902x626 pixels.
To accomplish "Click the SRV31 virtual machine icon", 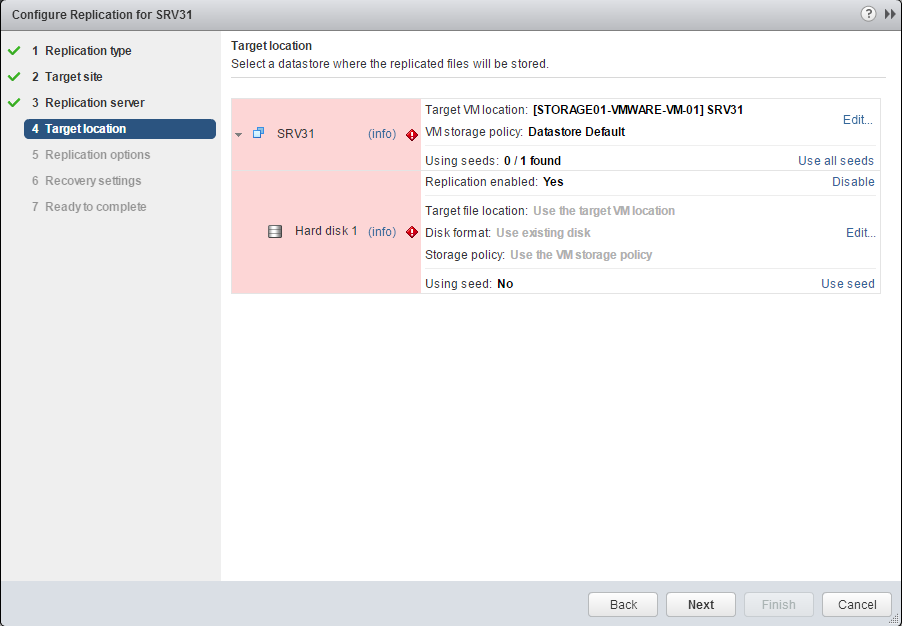I will click(x=258, y=133).
